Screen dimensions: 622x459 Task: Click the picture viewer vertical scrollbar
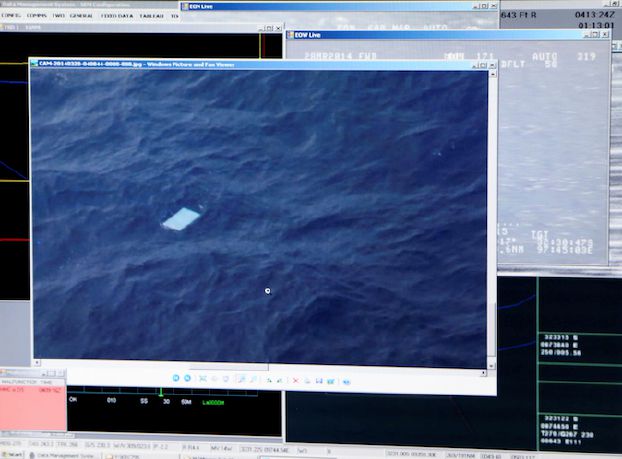click(x=491, y=200)
